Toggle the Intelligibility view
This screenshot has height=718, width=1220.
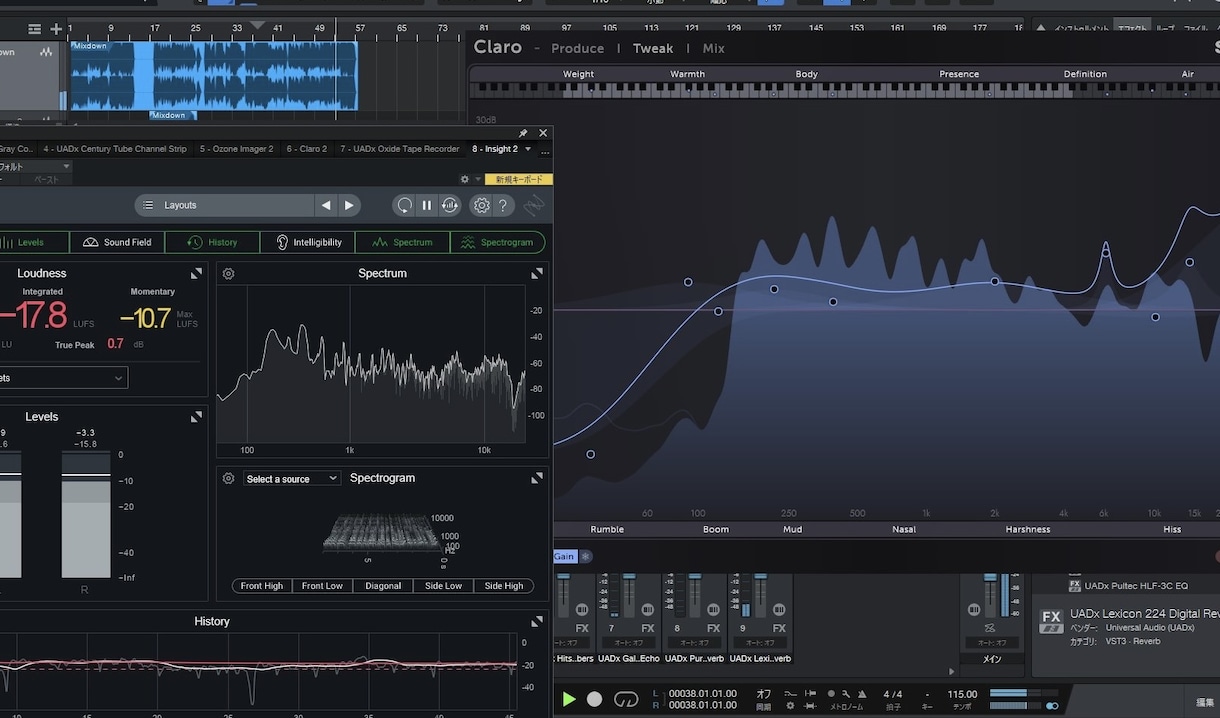pos(308,242)
